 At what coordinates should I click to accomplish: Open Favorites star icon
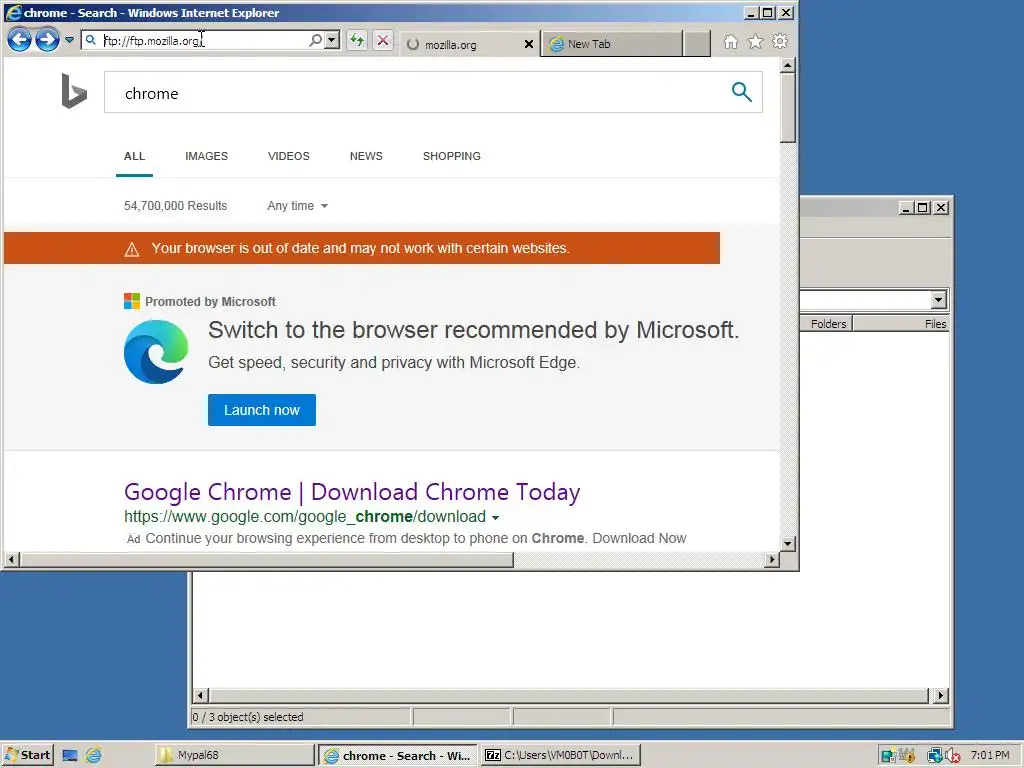point(756,42)
